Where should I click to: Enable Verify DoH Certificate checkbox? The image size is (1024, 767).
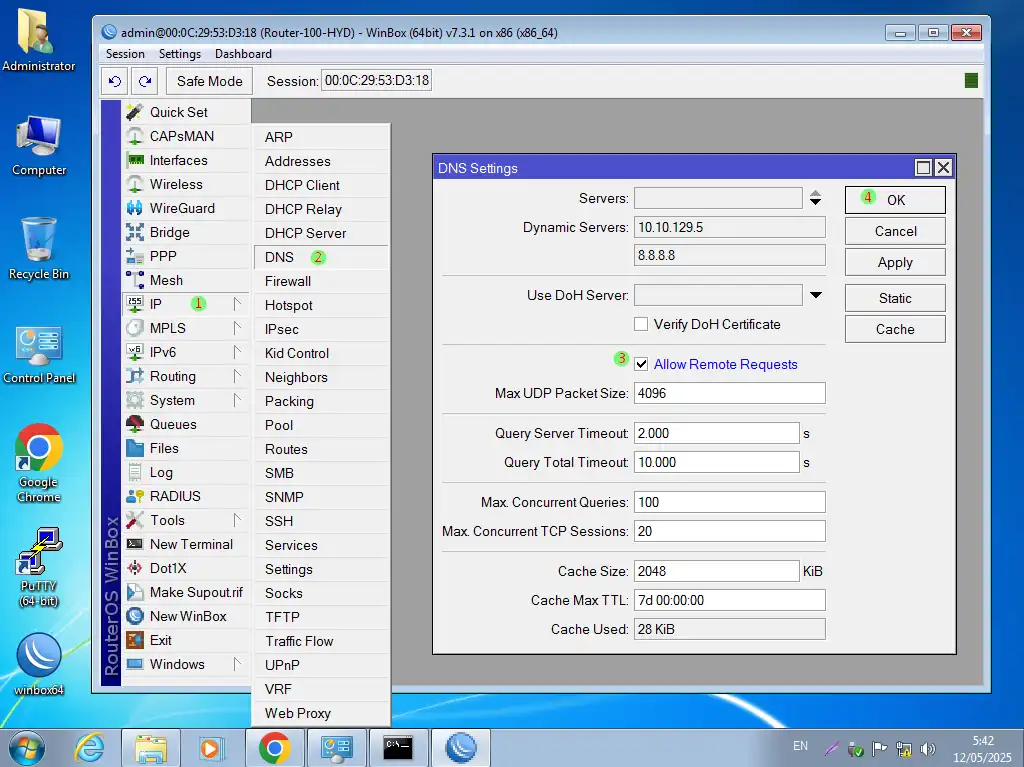point(641,324)
